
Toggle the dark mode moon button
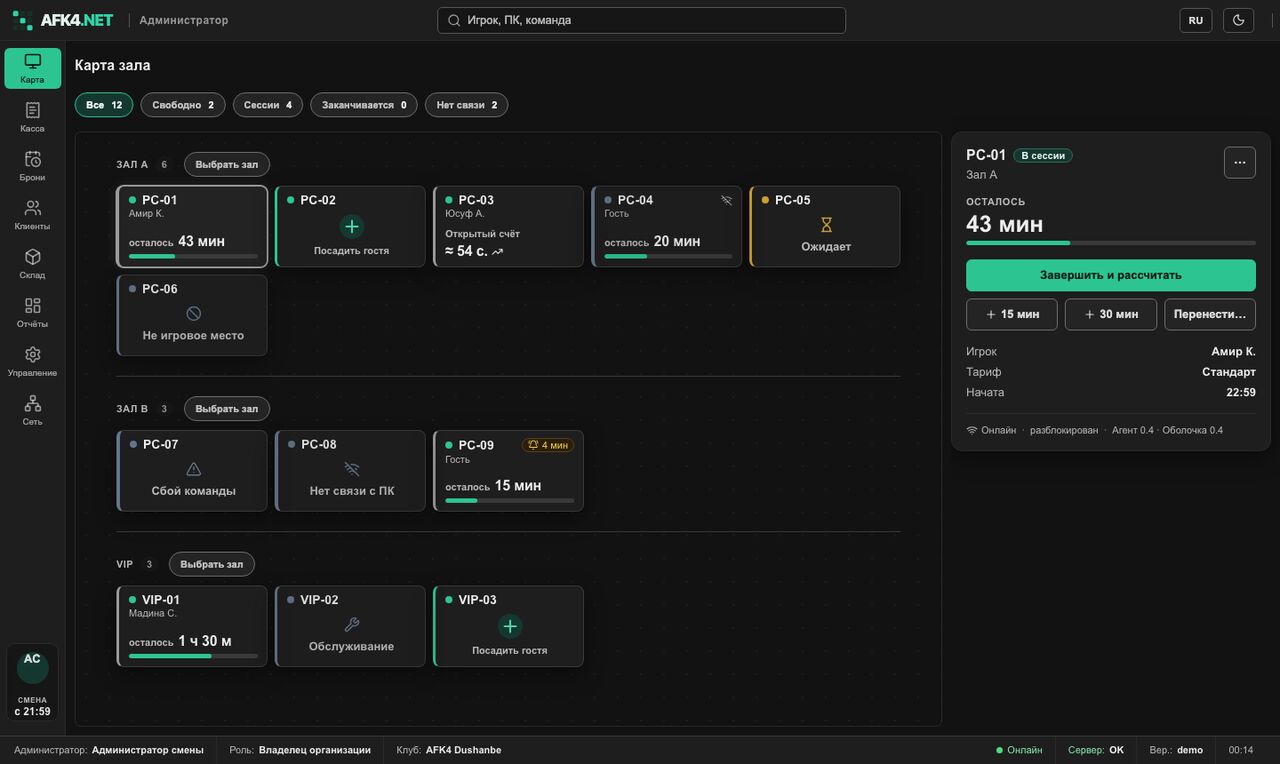click(x=1239, y=20)
